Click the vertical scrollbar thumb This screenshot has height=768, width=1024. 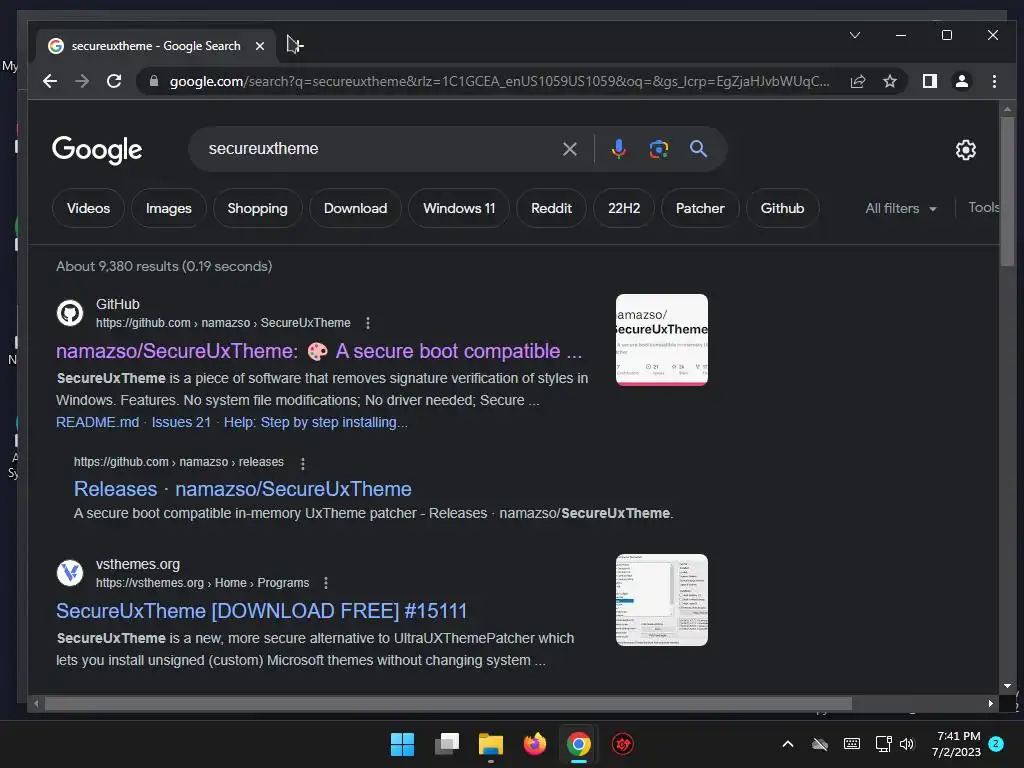(1007, 191)
